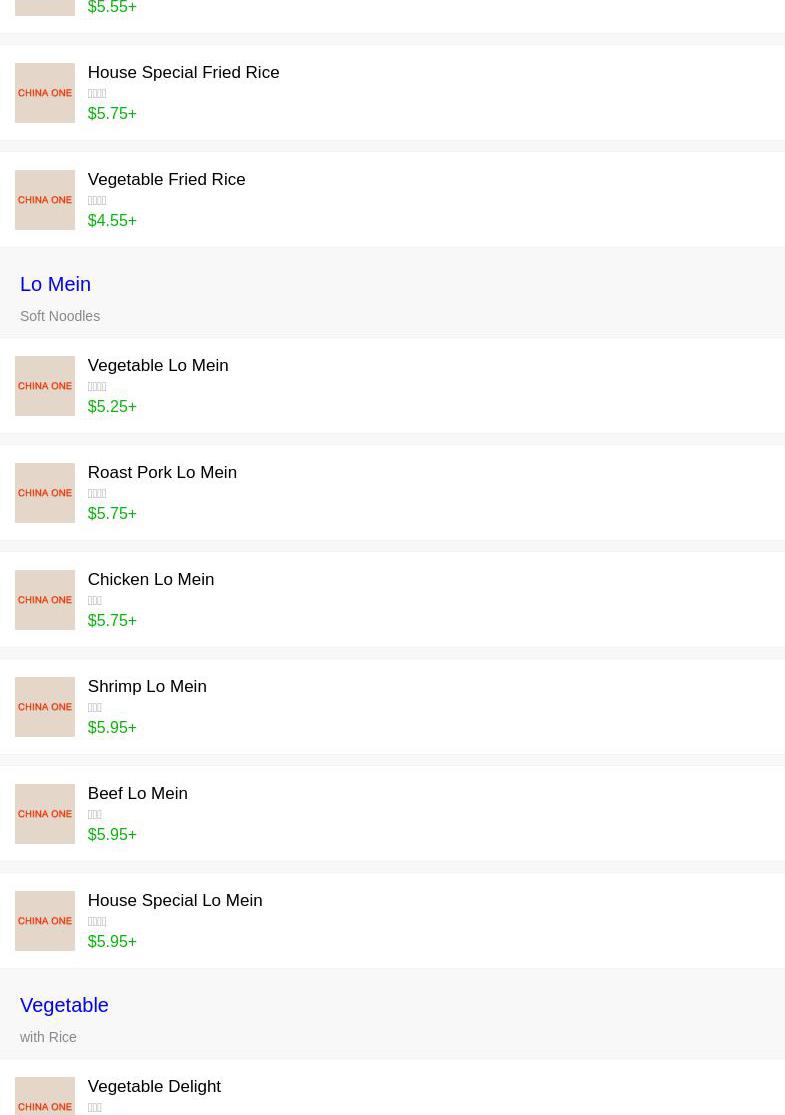
Task: Click the Shrimp Lo Mein thumbnail image
Action: (x=45, y=707)
